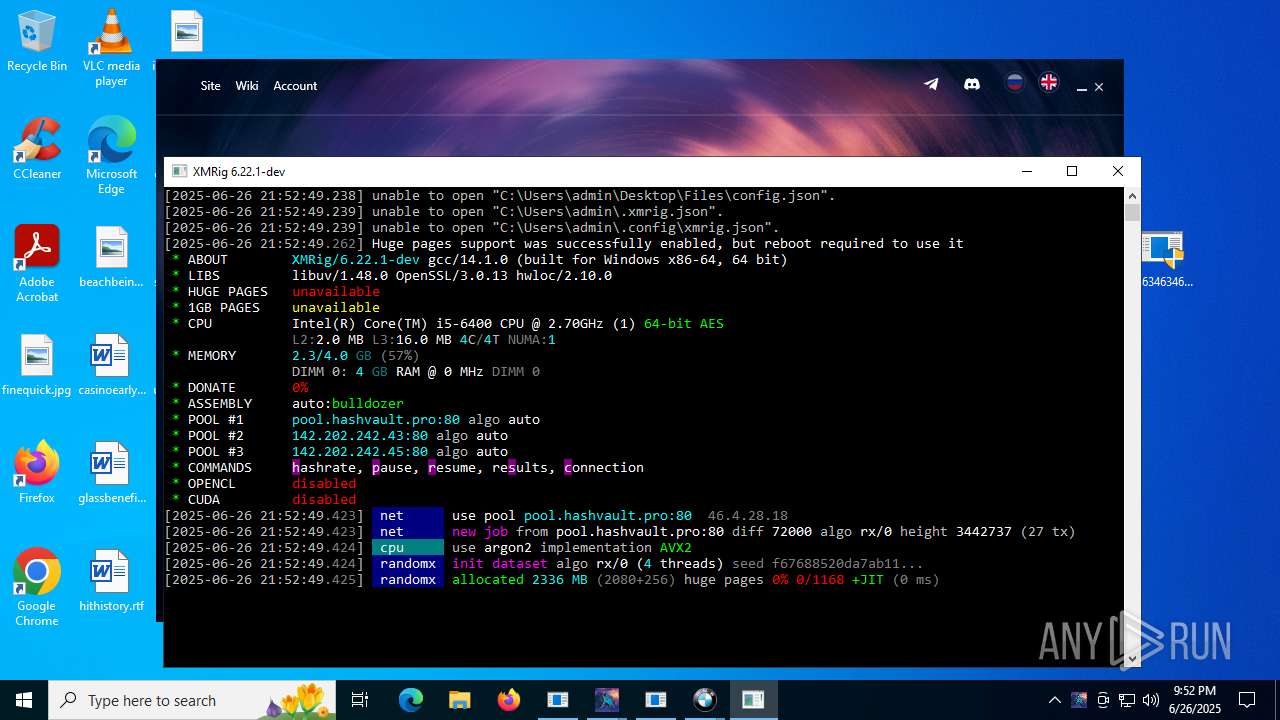1280x720 pixels.
Task: Open the glassbenefi Word document
Action: point(111,473)
